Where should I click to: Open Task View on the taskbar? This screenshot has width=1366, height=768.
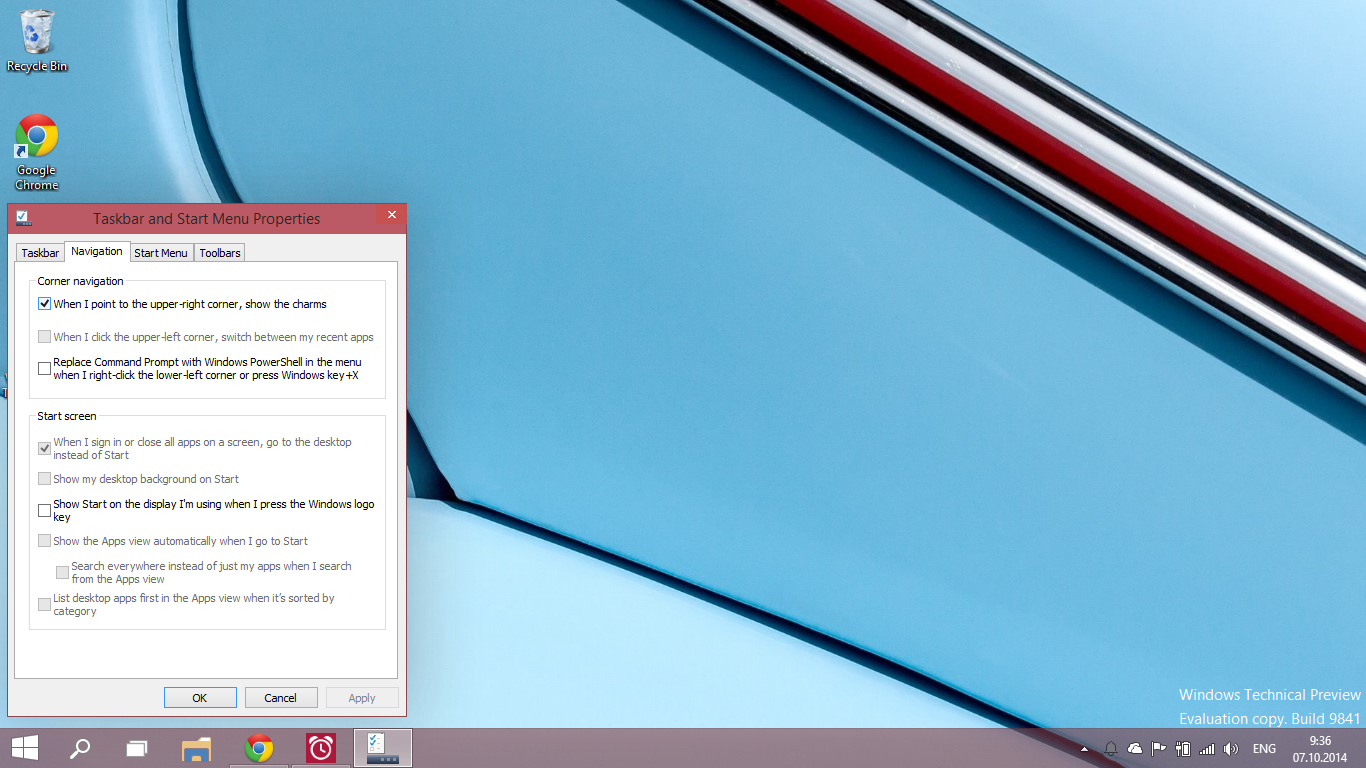[137, 748]
